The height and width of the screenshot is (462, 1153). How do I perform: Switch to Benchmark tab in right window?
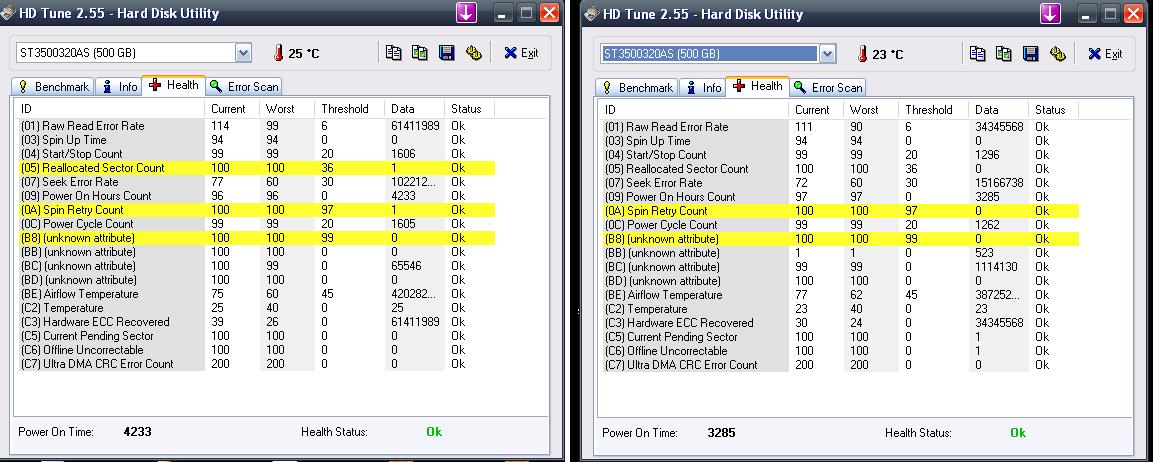click(636, 88)
